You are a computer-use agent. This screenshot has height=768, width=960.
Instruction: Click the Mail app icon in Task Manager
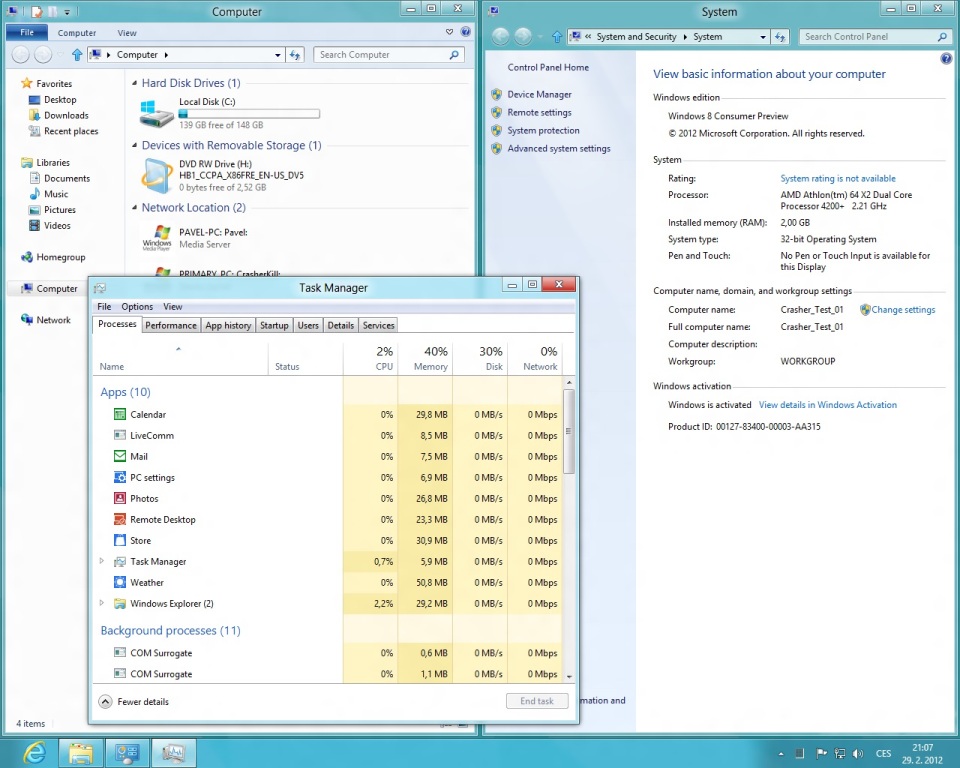tap(119, 456)
